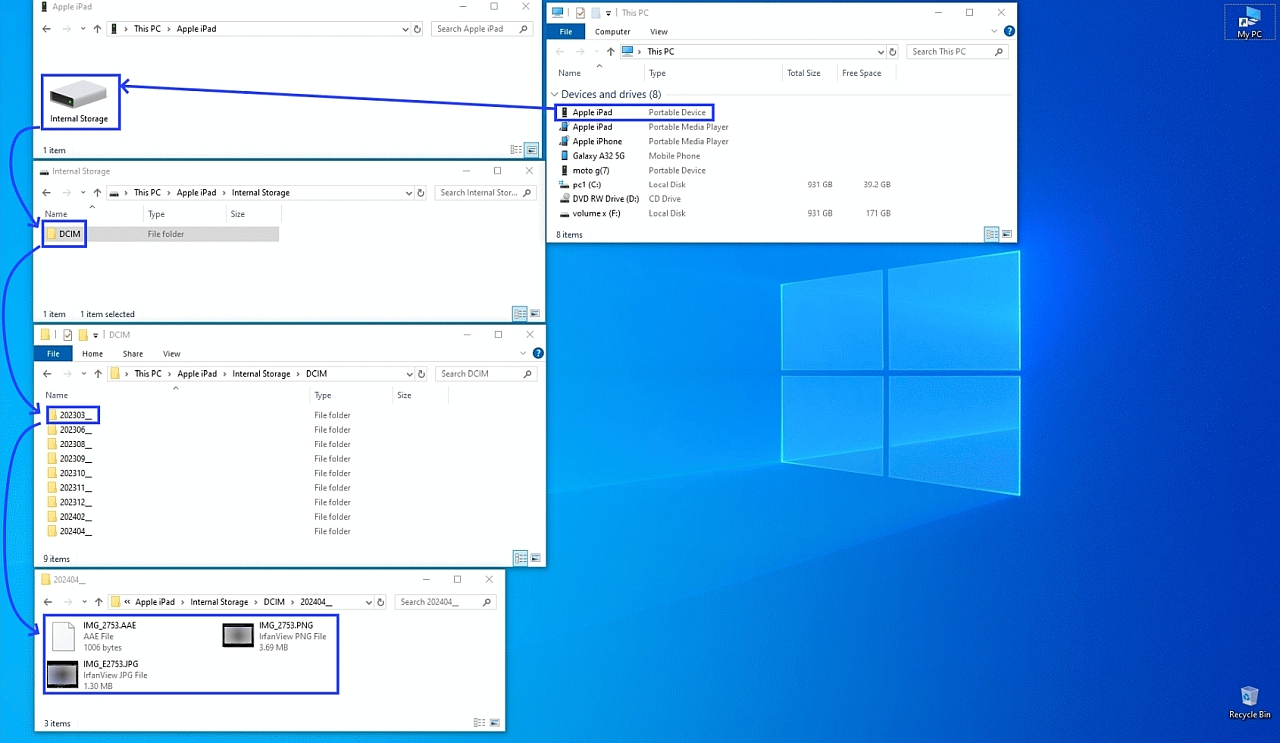The image size is (1280, 743).
Task: Open File tab in This PC window
Action: [566, 32]
